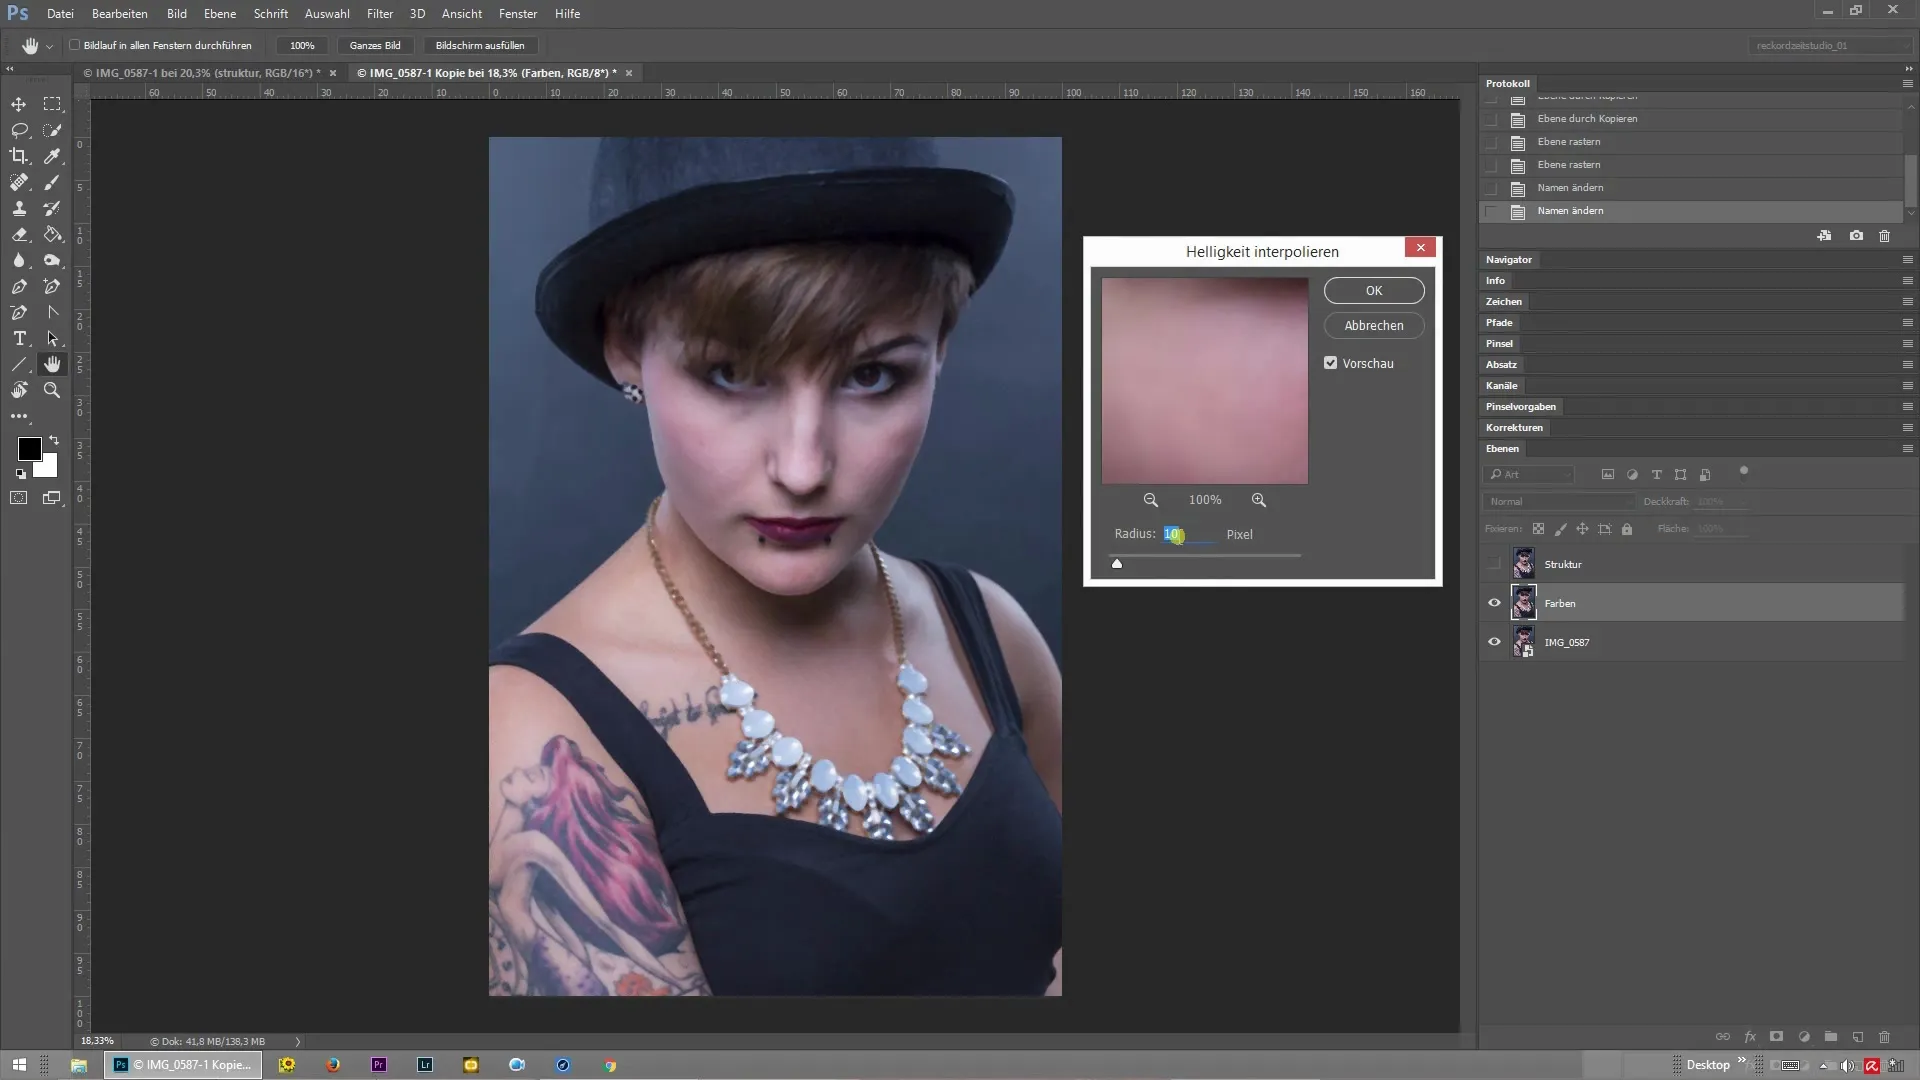The width and height of the screenshot is (1920, 1080).
Task: Select the Zoom tool in toolbar
Action: [52, 391]
